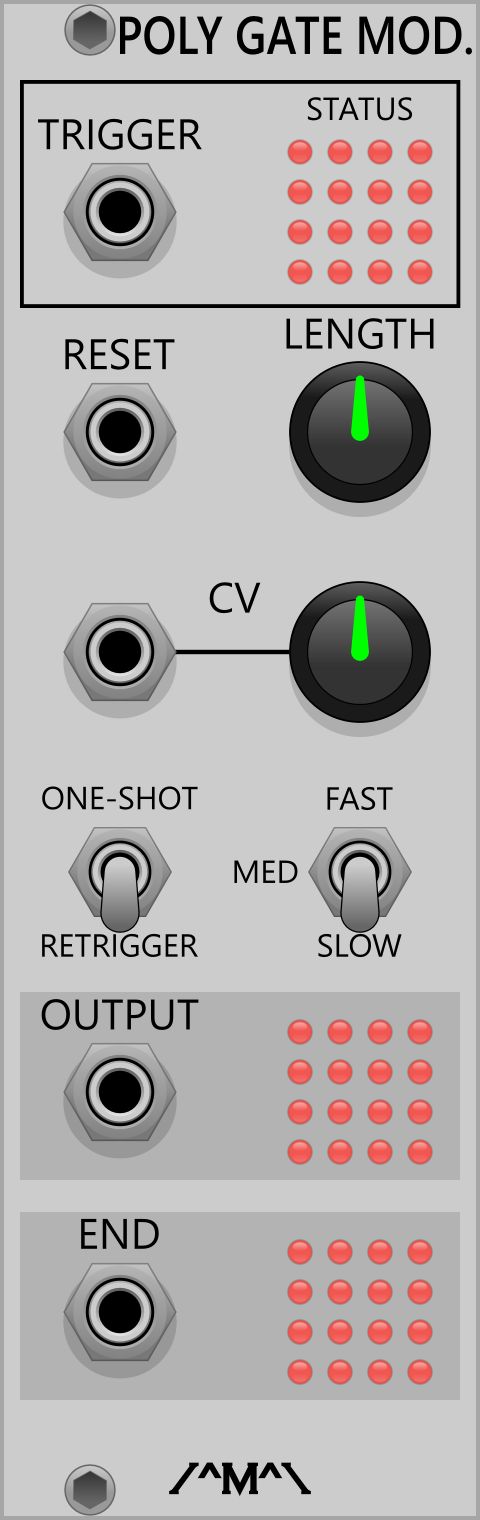Click first OUTPUT LED in top row
The image size is (480, 1520).
coord(300,1032)
